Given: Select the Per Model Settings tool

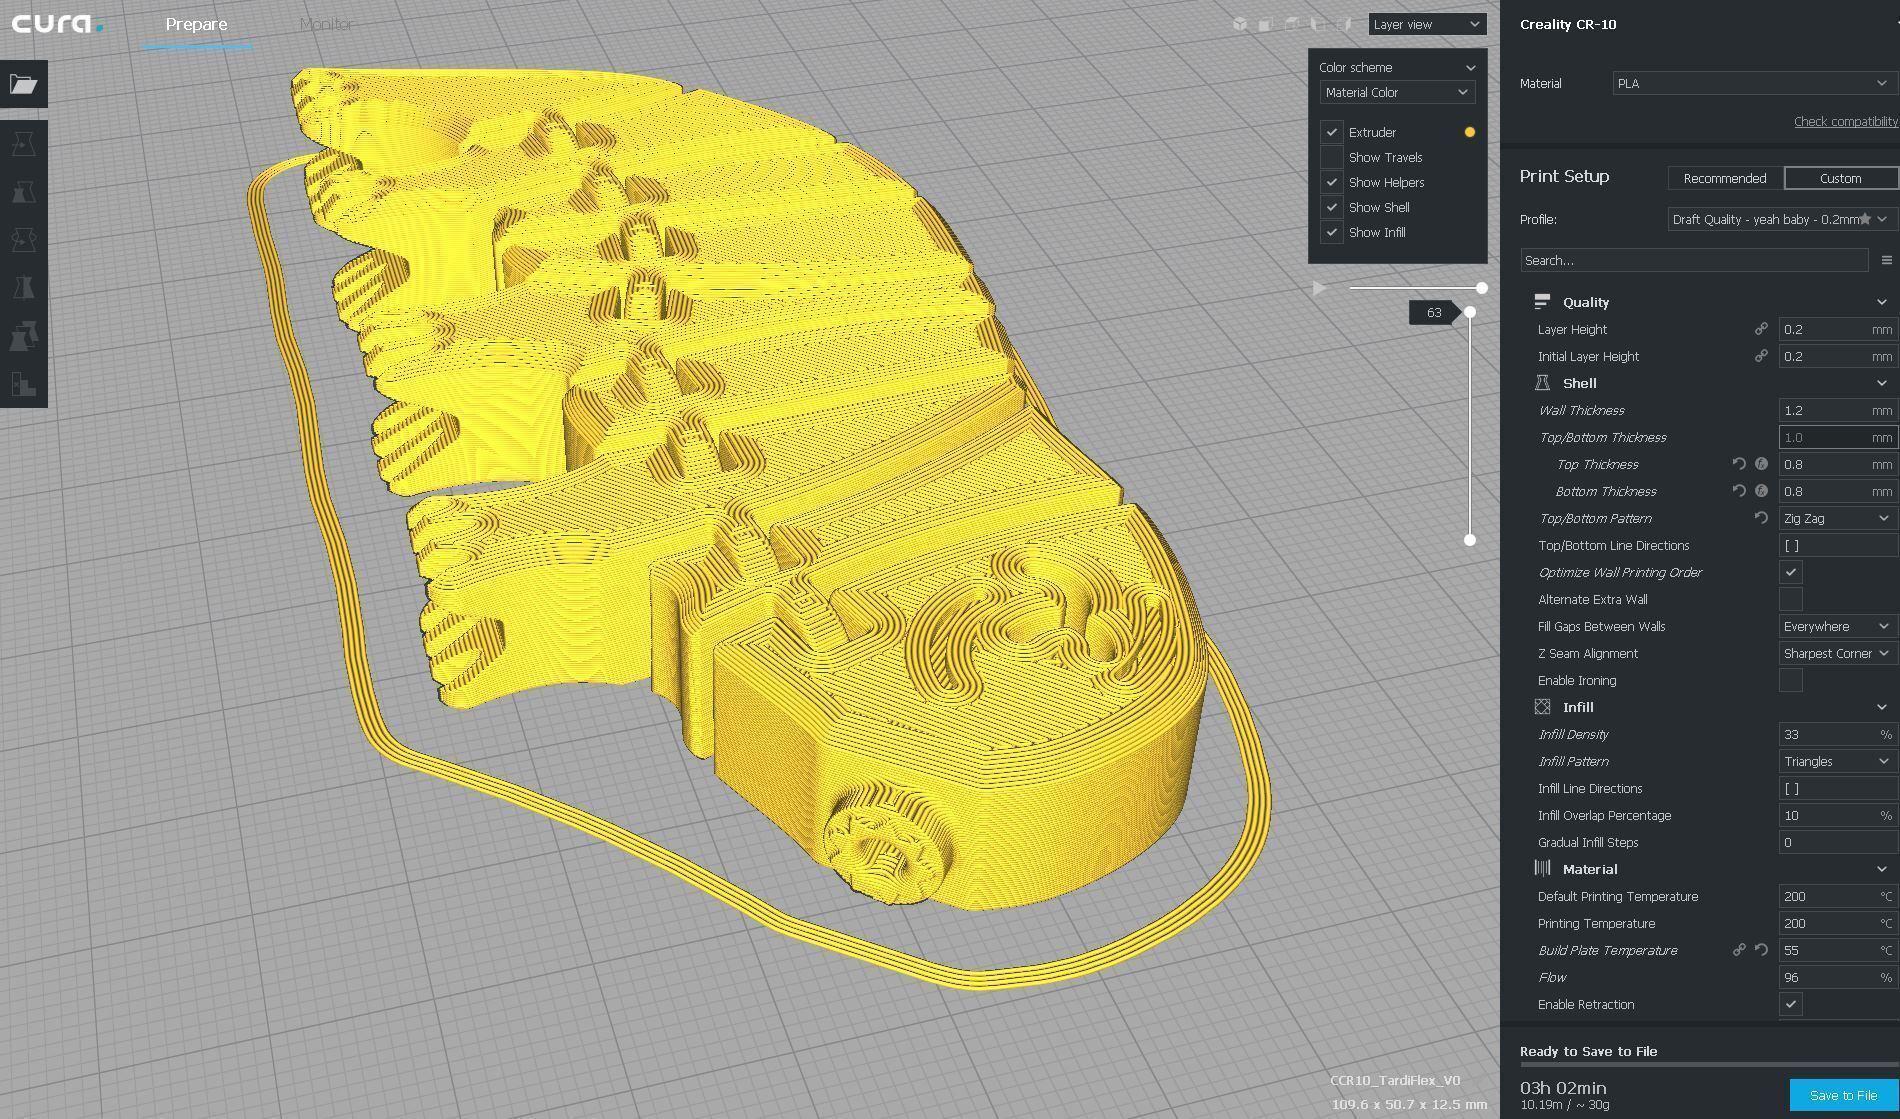Looking at the screenshot, I should tap(24, 336).
